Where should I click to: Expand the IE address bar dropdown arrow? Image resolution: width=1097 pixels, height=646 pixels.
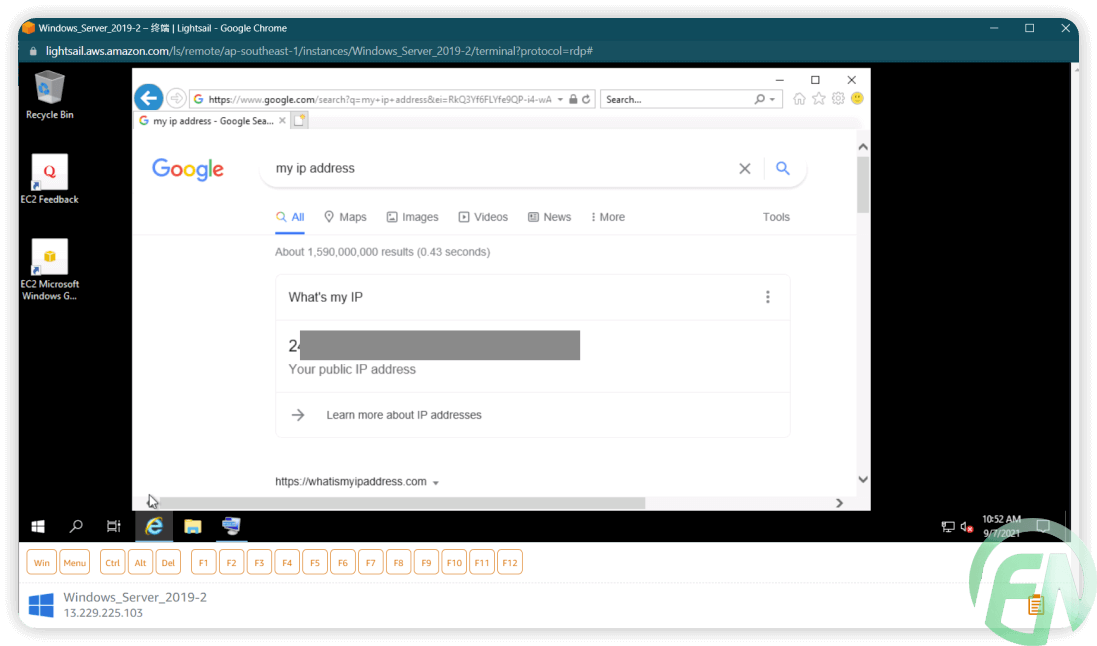560,99
